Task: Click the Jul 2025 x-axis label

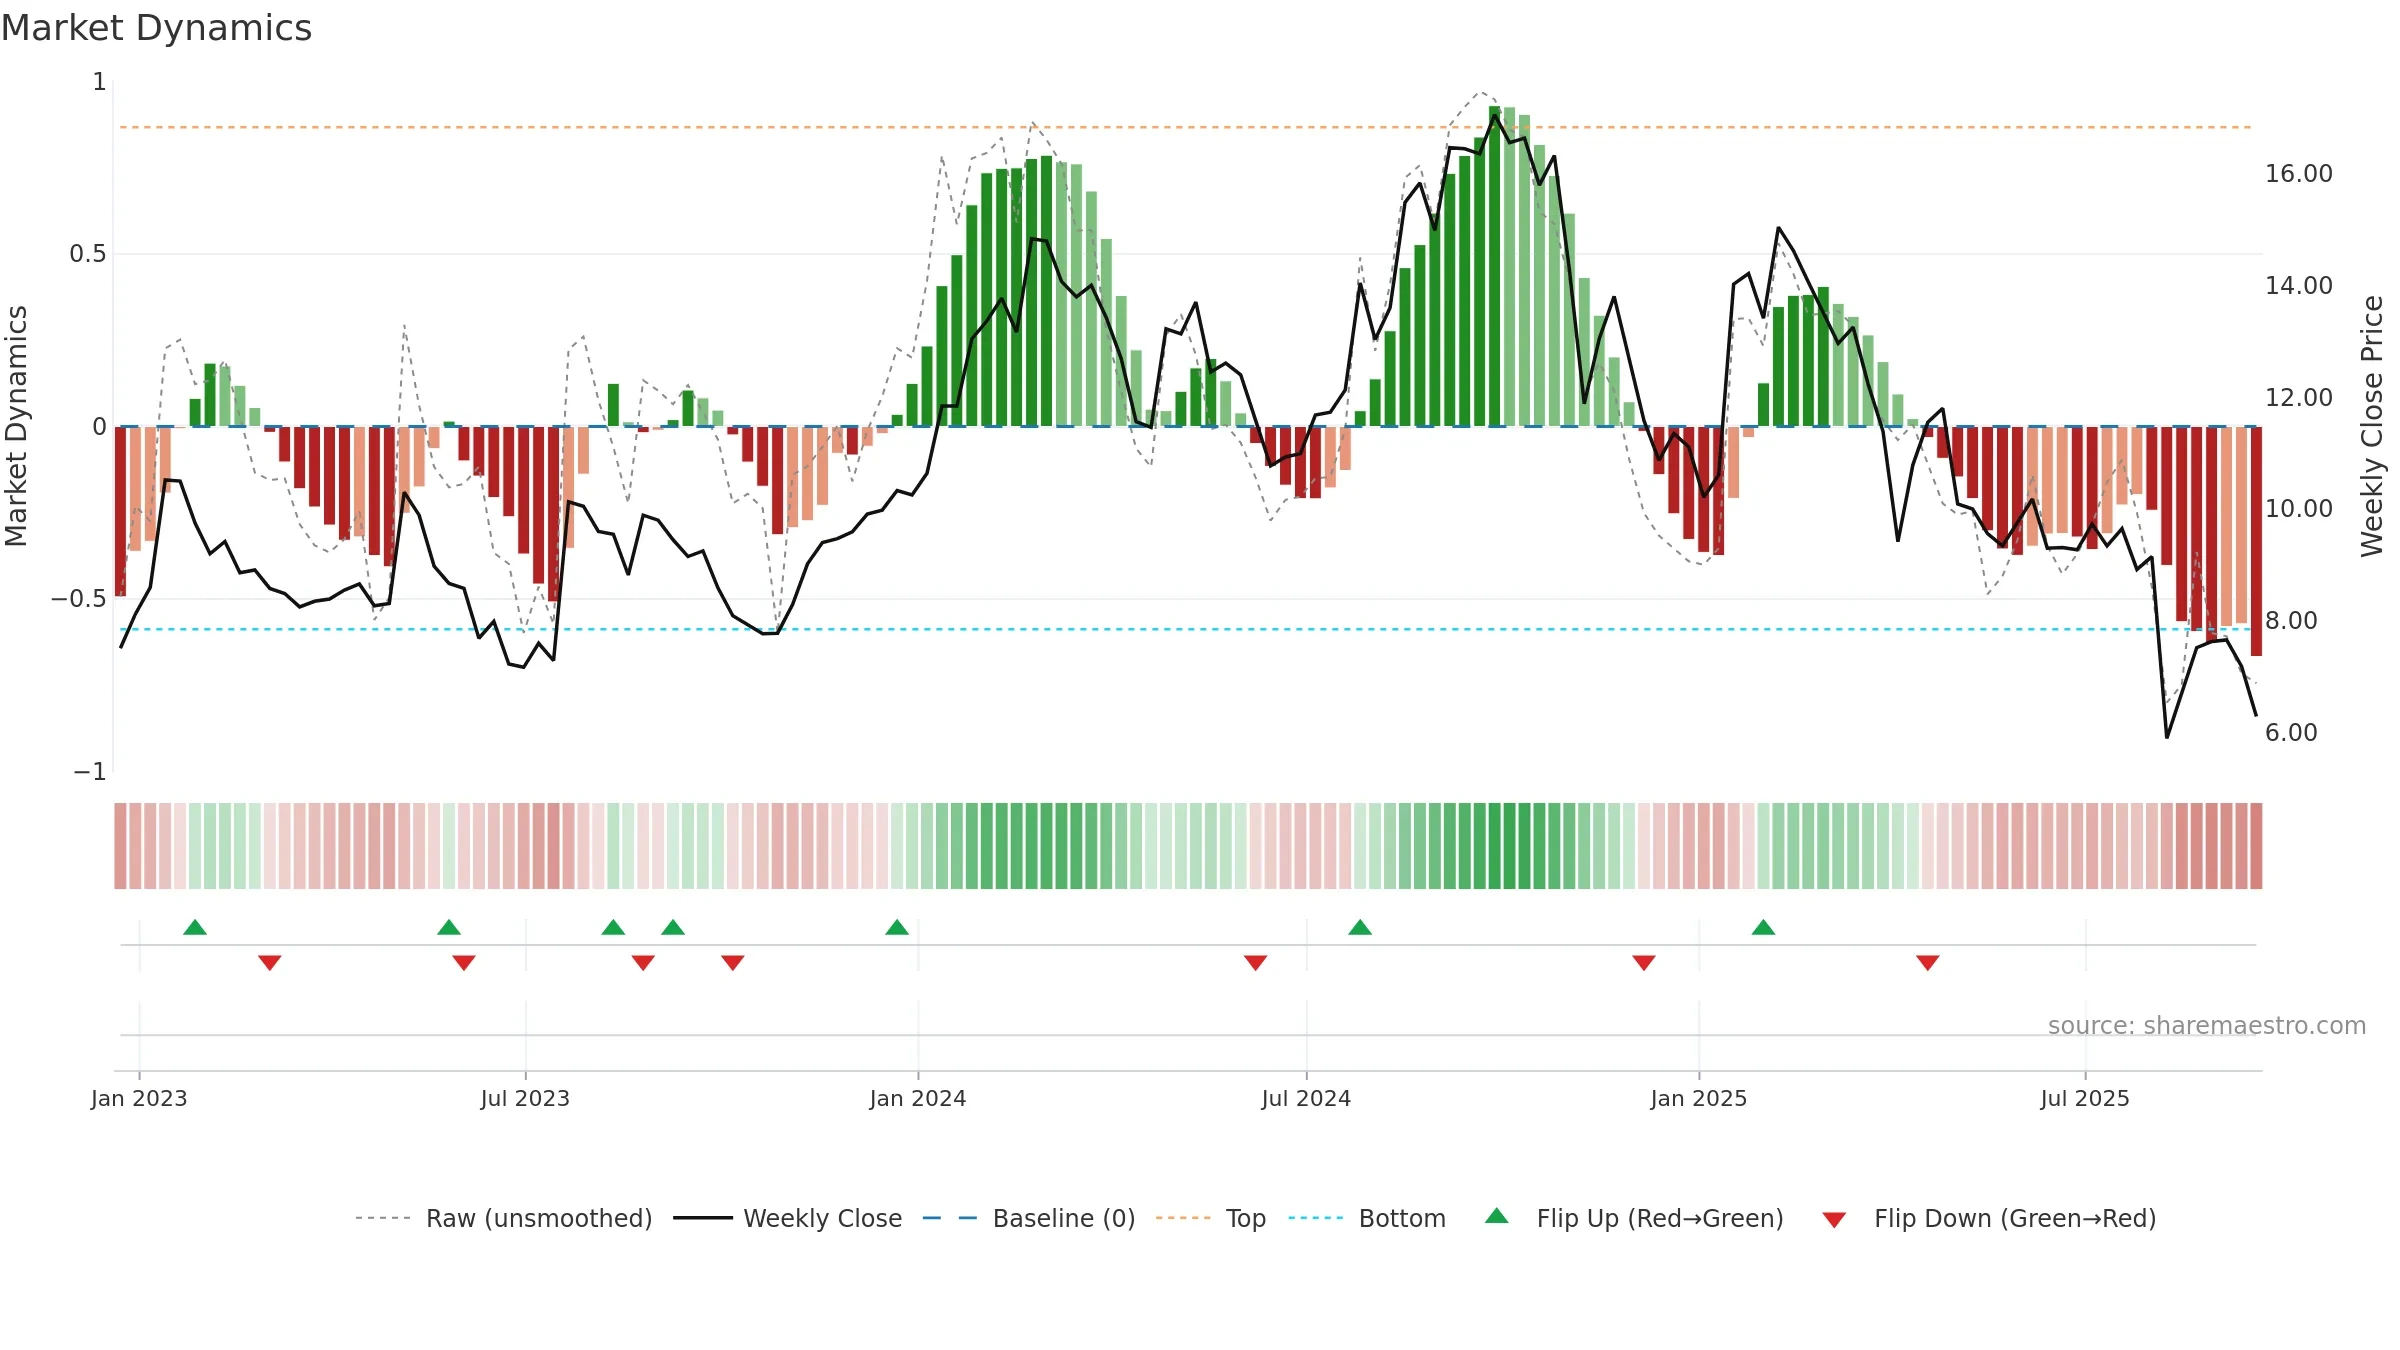Action: pos(2085,1098)
